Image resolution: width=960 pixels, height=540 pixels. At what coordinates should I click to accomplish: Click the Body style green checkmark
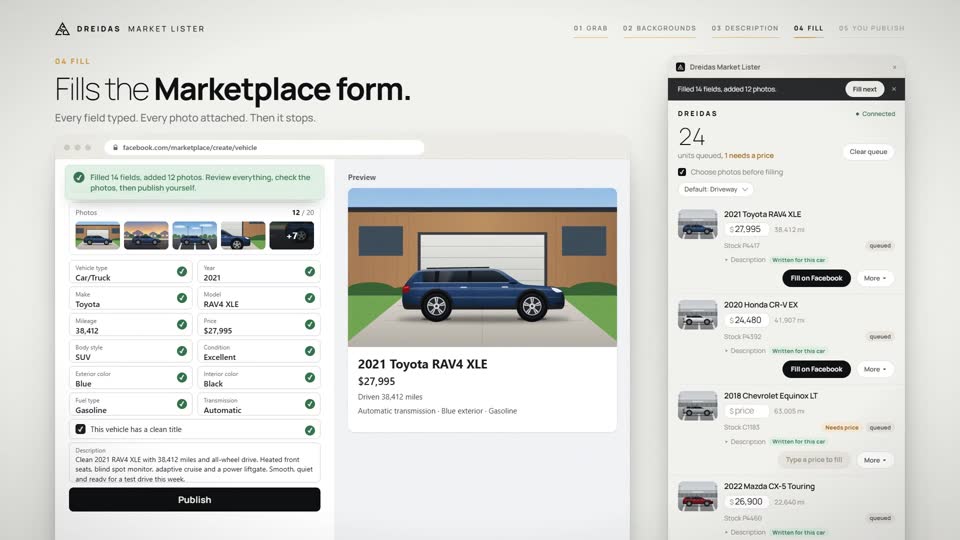coord(182,351)
